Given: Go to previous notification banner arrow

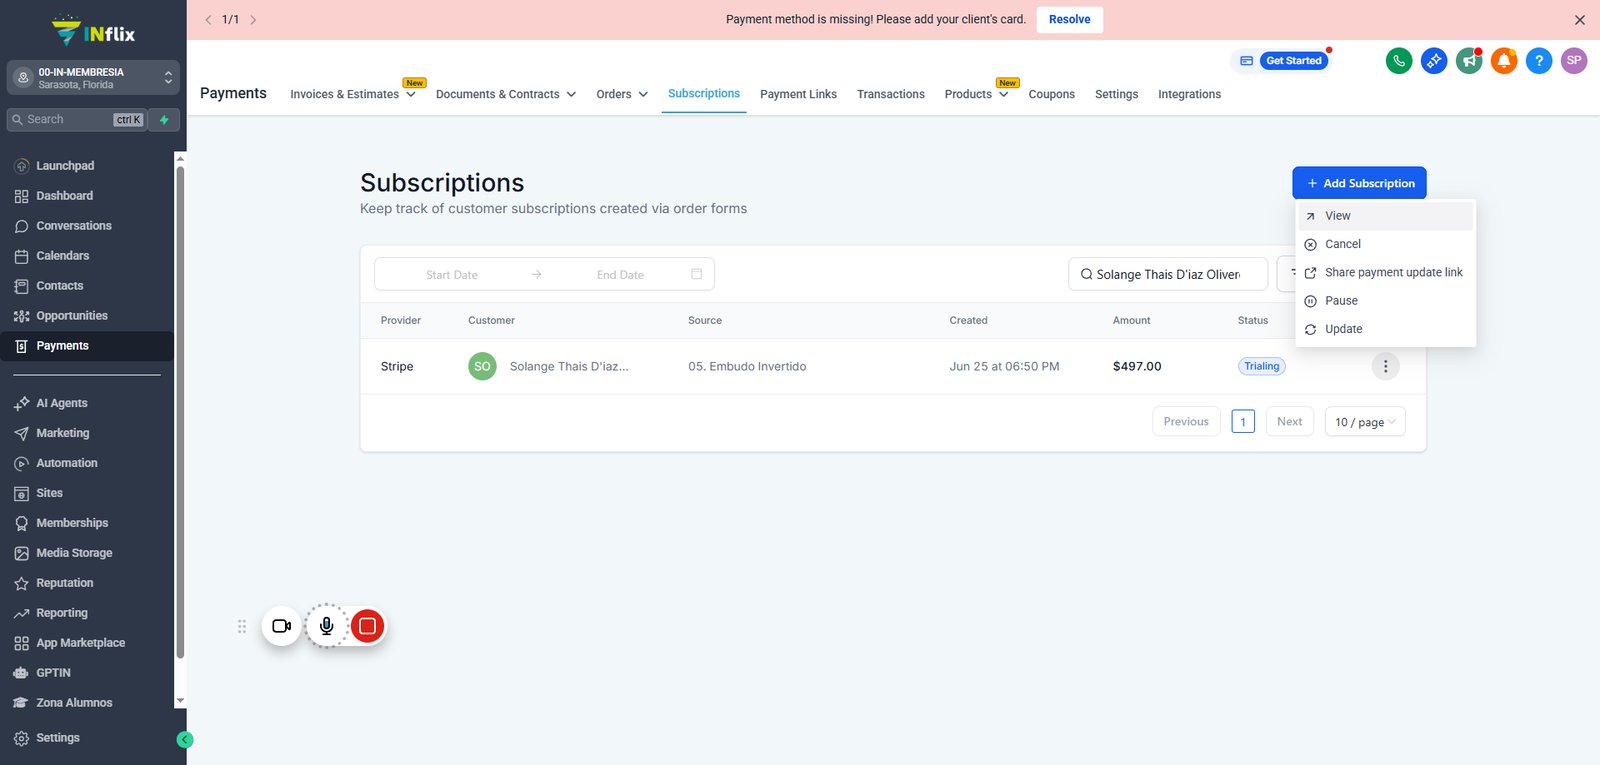Looking at the screenshot, I should click(208, 20).
